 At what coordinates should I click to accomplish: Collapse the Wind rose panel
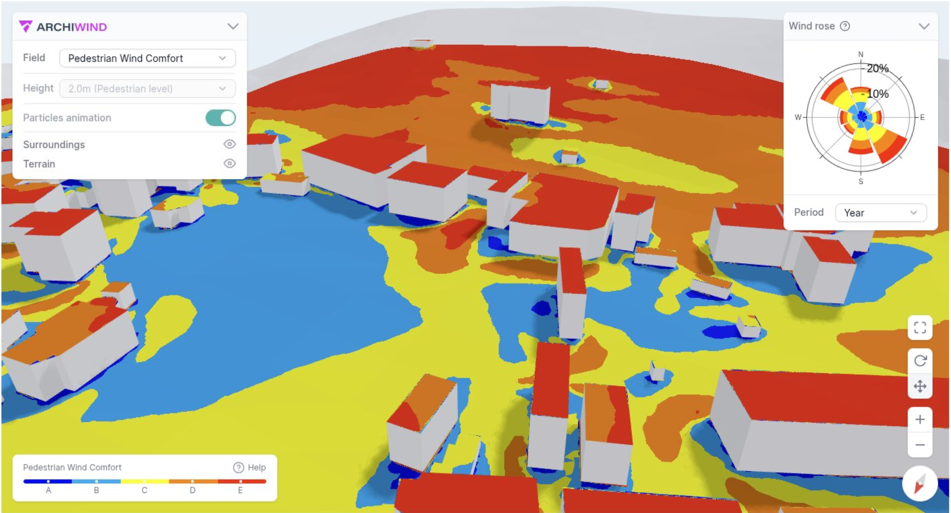point(924,27)
